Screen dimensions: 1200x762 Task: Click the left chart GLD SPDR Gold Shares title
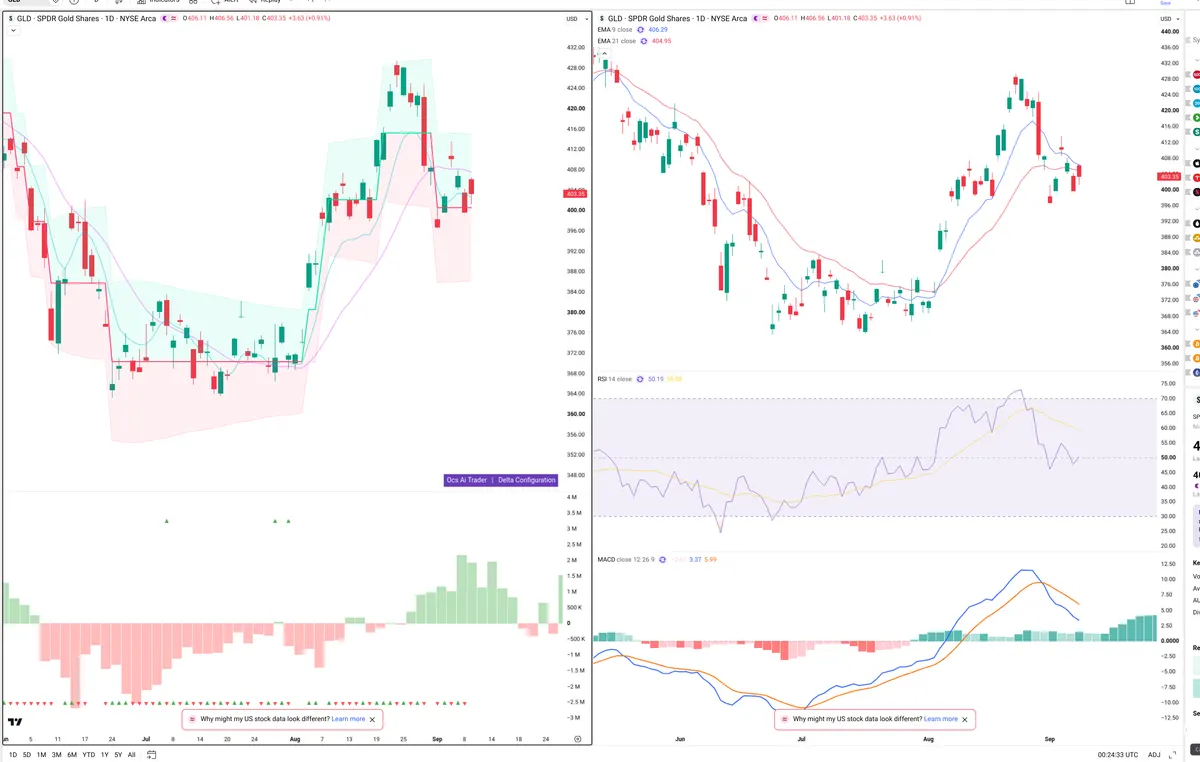(x=86, y=19)
